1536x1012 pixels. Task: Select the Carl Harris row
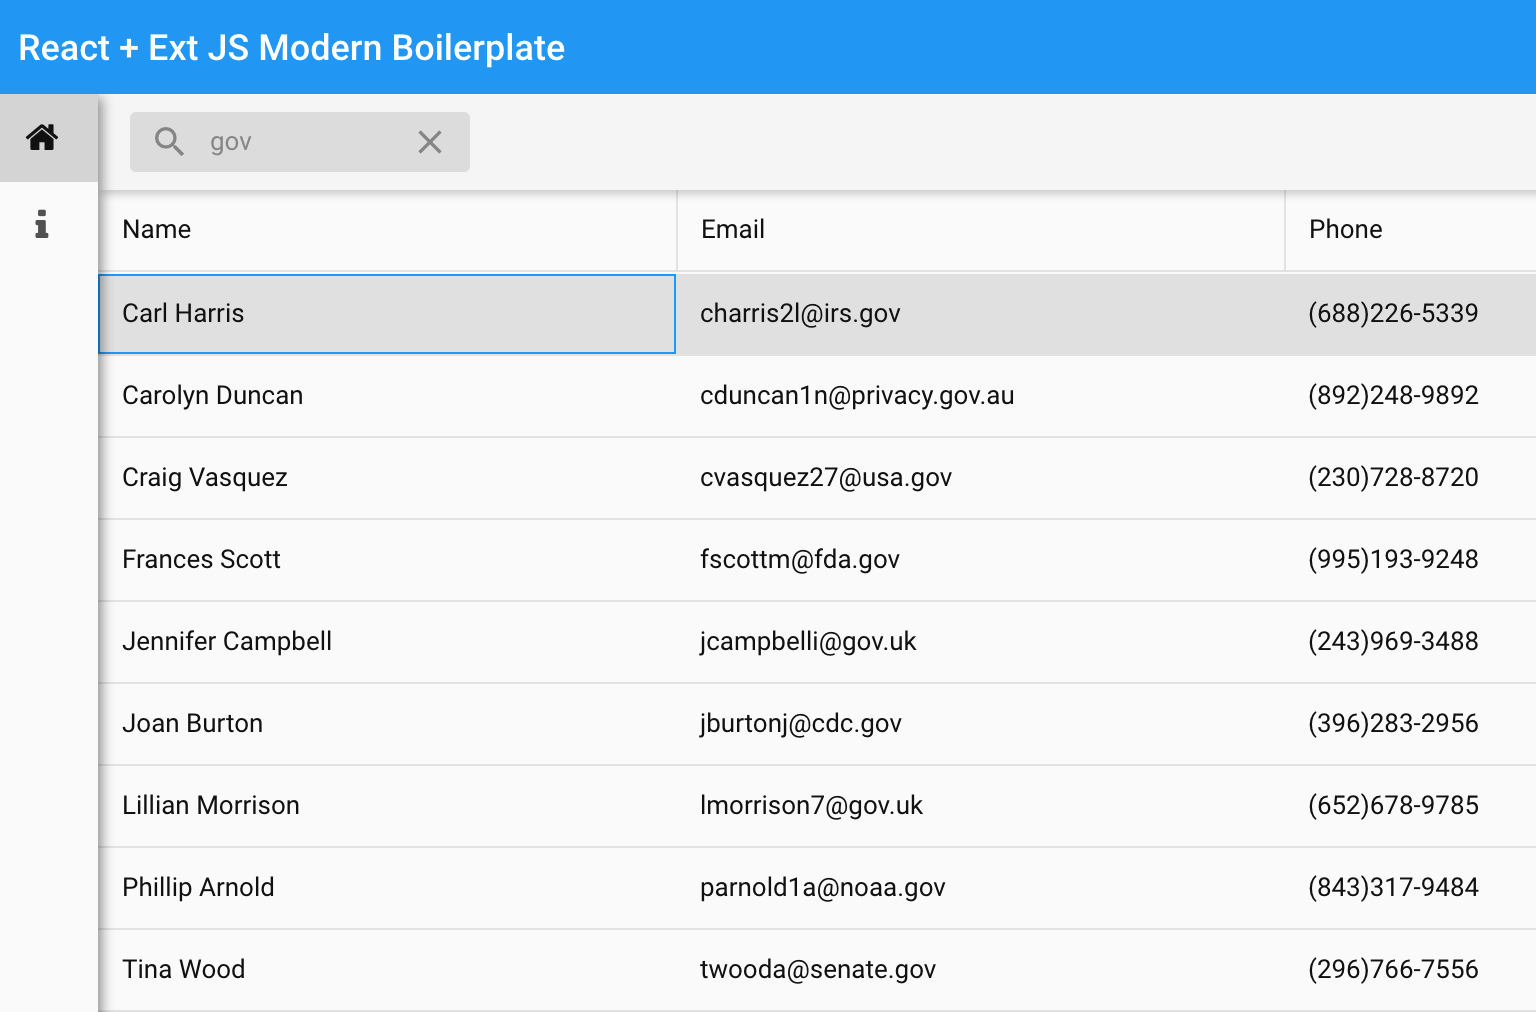817,314
